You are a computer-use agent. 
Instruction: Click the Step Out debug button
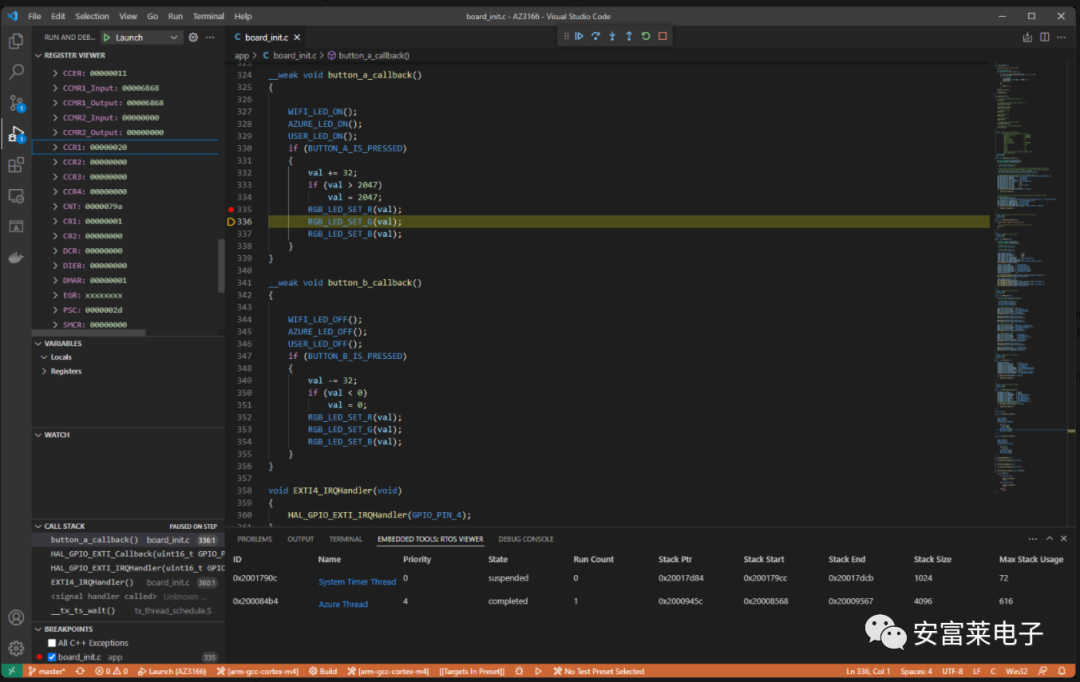click(629, 37)
